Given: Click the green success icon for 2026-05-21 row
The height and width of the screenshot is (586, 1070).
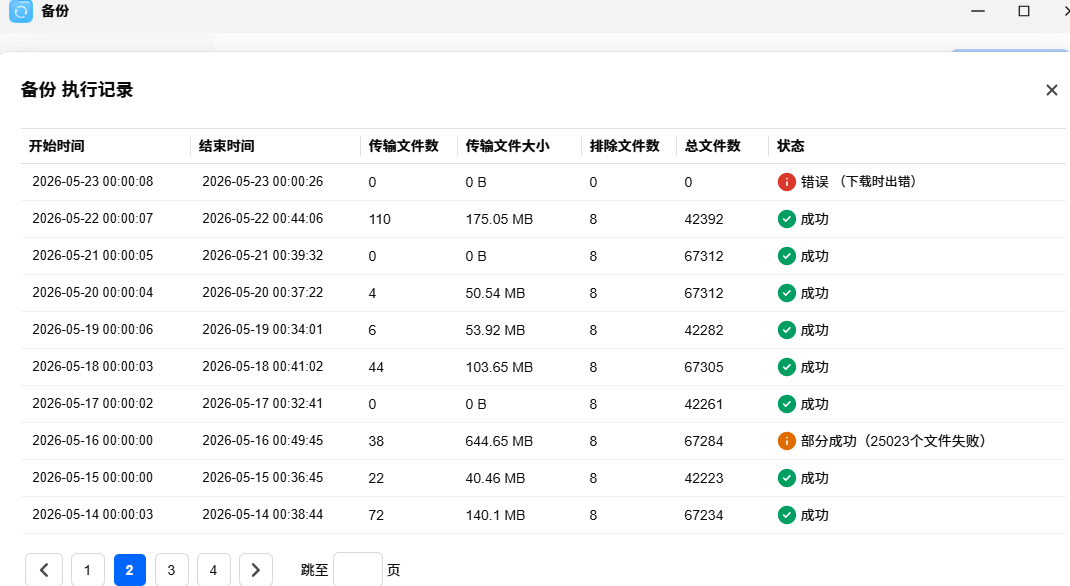Looking at the screenshot, I should pyautogui.click(x=786, y=256).
